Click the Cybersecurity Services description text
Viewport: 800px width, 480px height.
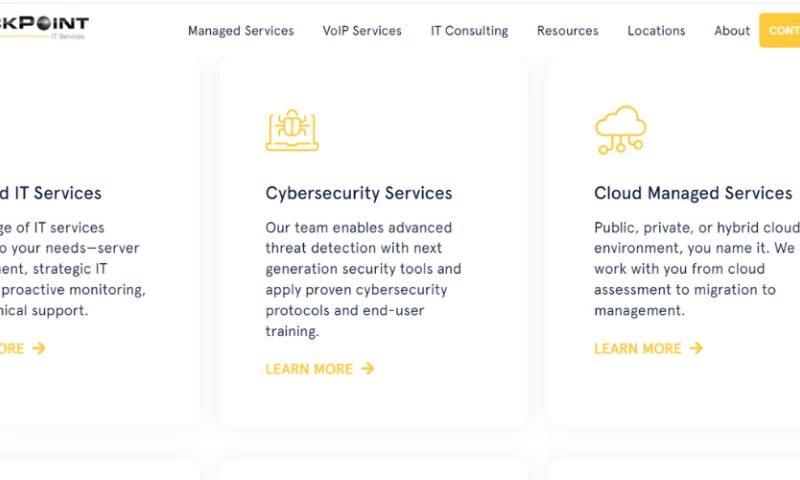pos(363,279)
